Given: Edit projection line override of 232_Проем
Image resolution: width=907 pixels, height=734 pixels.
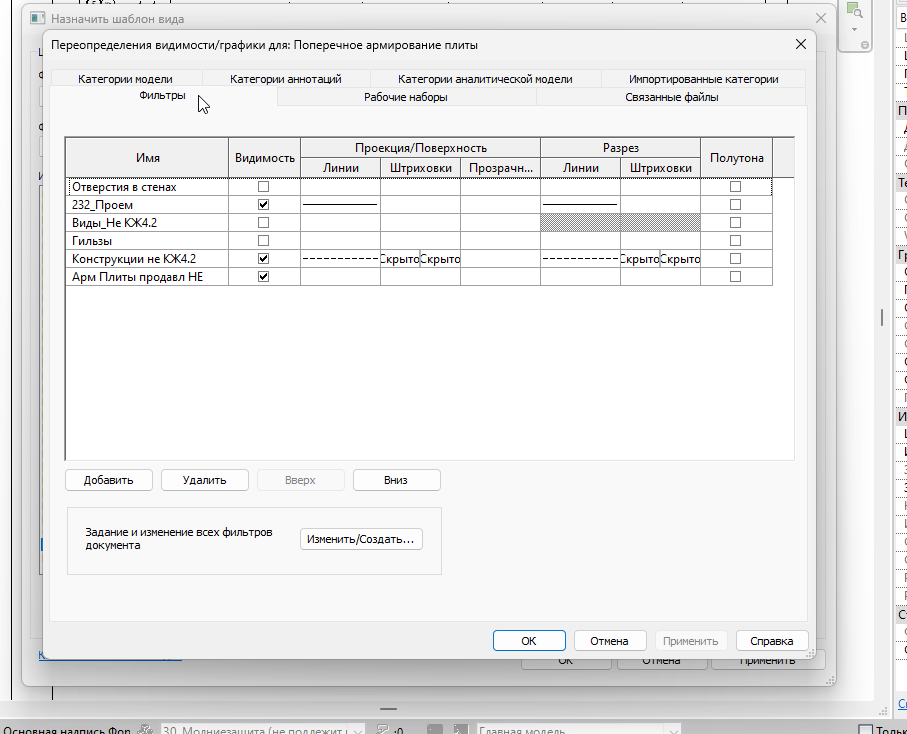Looking at the screenshot, I should coord(340,204).
